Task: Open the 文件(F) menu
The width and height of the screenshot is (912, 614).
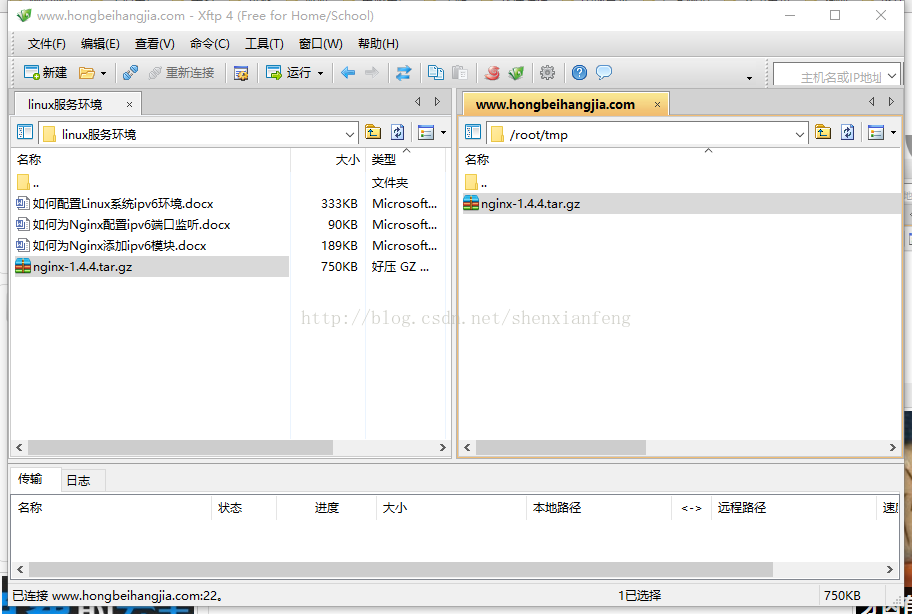Action: [x=47, y=44]
